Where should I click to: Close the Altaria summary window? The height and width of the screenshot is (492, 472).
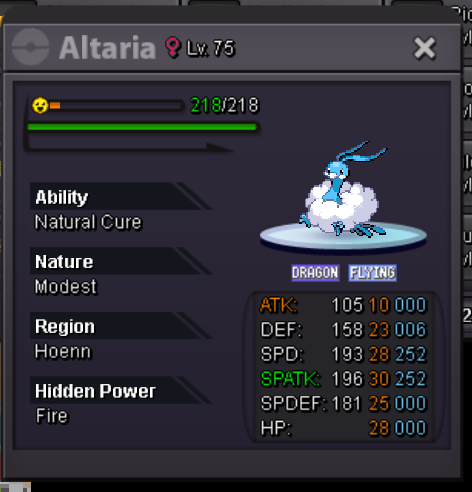pos(424,48)
